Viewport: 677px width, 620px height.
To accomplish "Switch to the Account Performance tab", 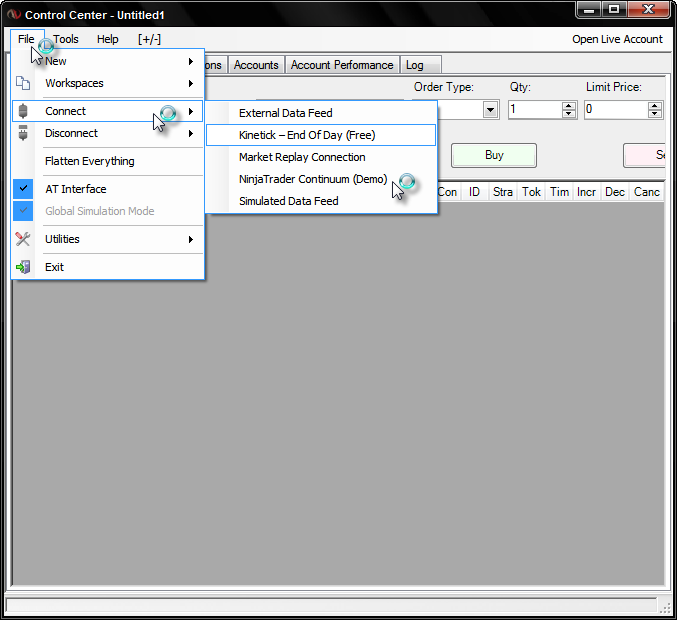I will (x=342, y=65).
